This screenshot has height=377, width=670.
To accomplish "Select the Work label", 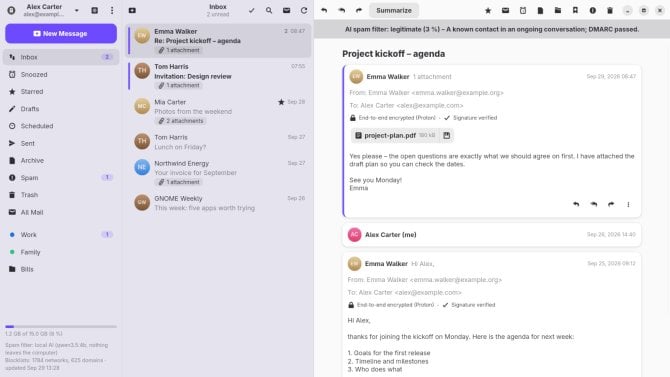I will click(x=61, y=235).
